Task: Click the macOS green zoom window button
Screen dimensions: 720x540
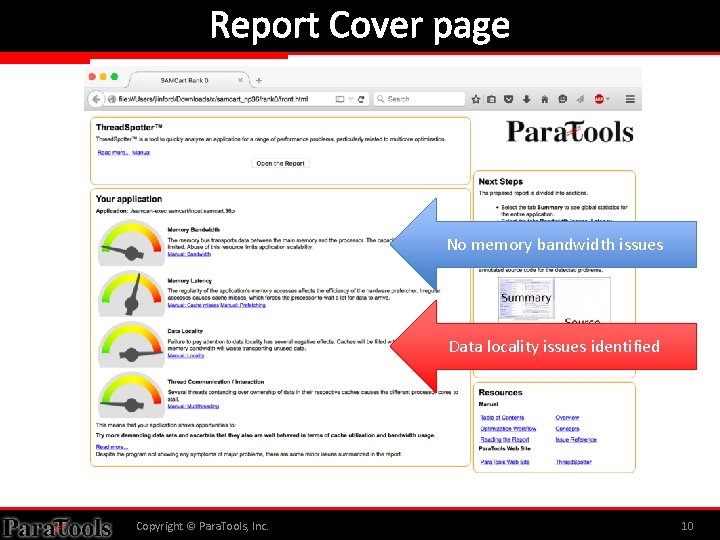Action: 114,77
